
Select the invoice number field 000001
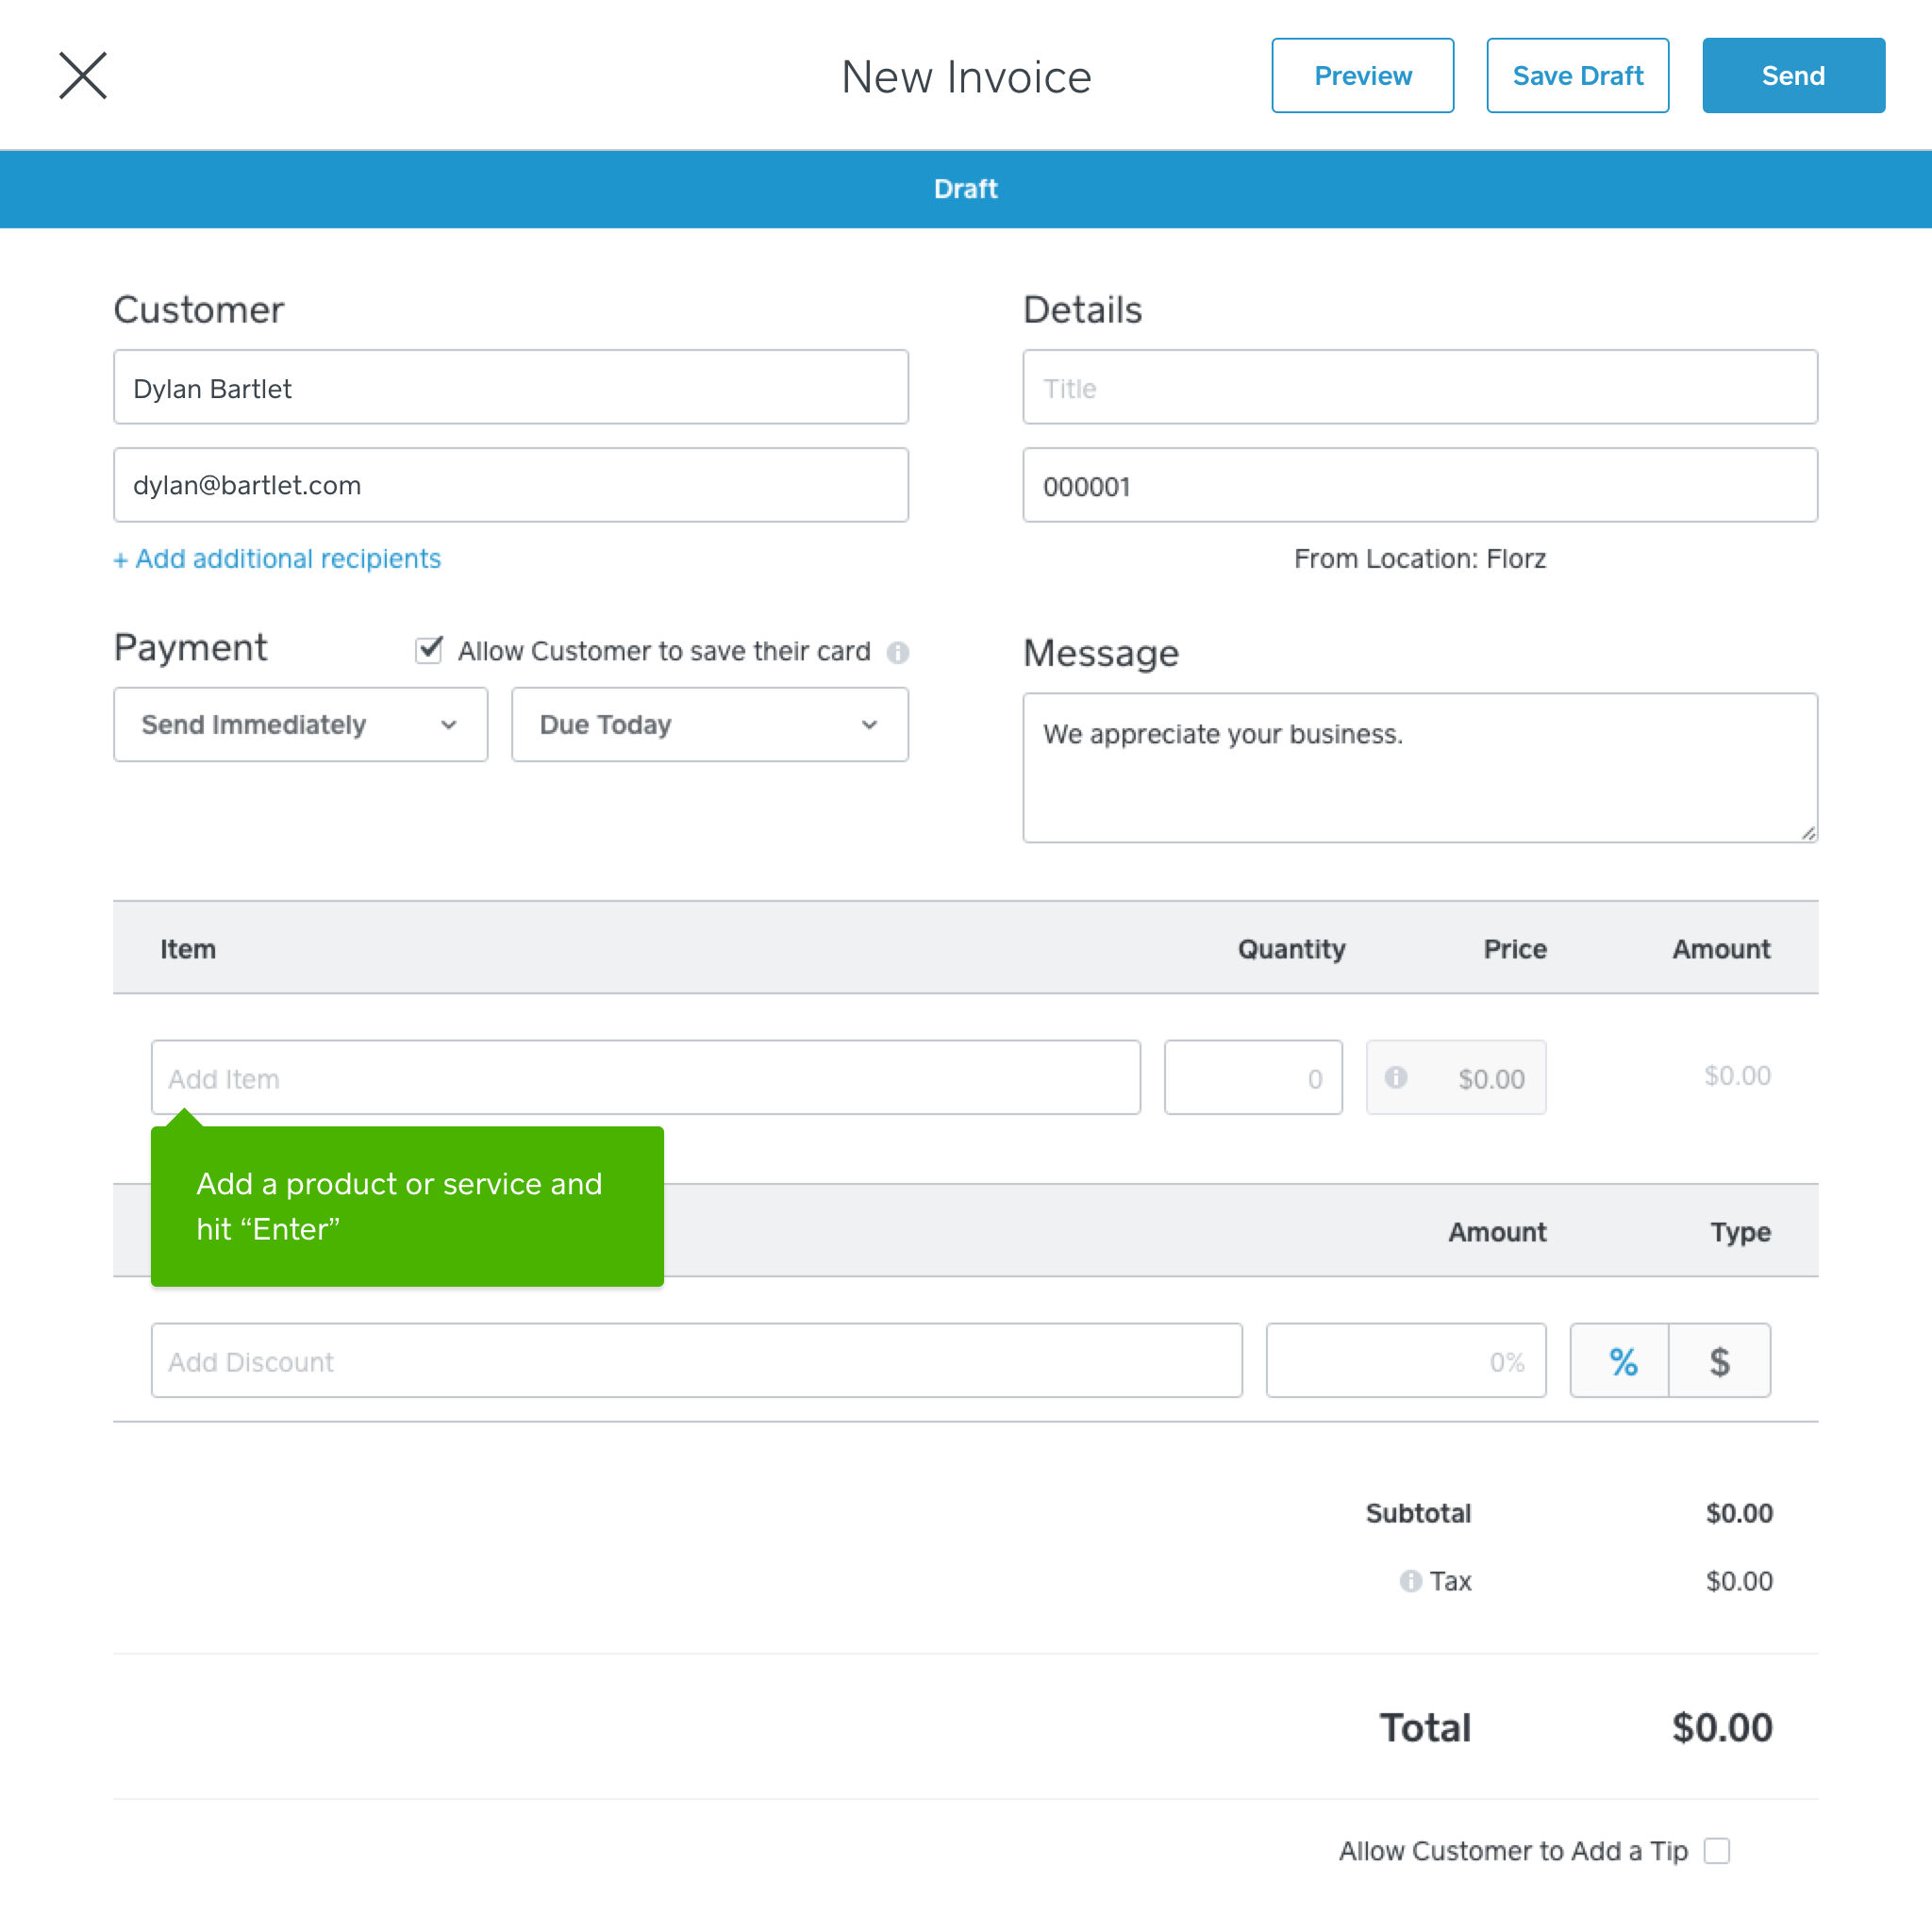(1421, 485)
